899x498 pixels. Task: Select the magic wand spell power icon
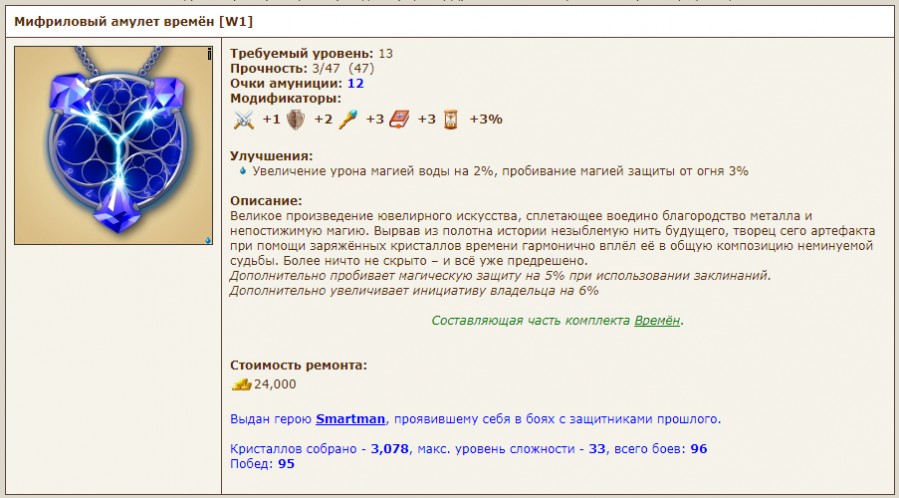[x=348, y=119]
